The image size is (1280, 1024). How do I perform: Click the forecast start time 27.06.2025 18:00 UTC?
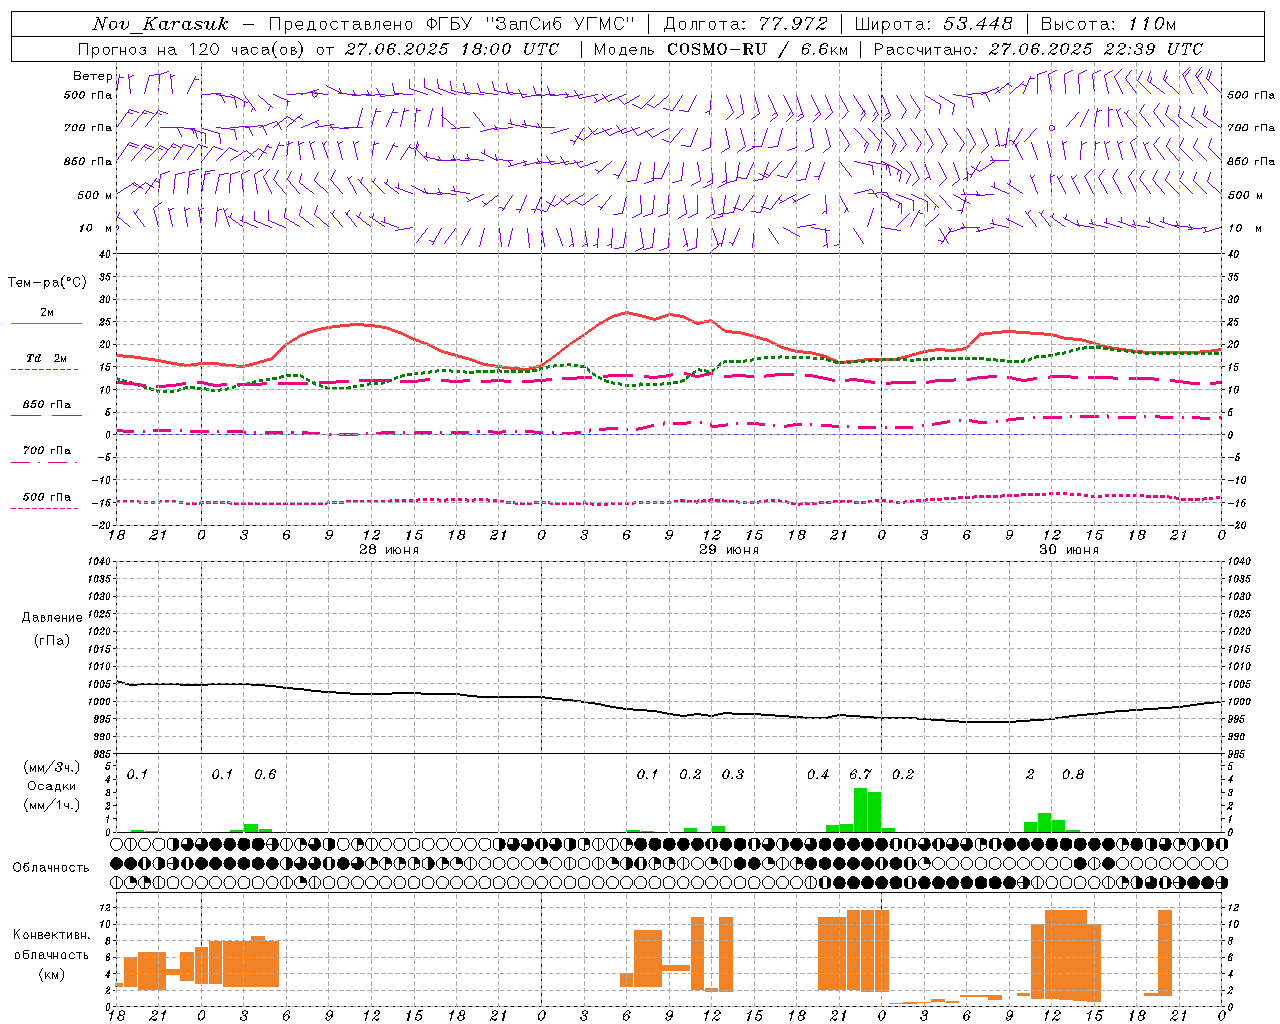[452, 49]
